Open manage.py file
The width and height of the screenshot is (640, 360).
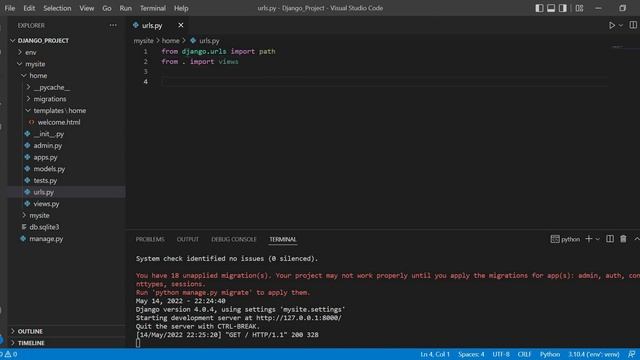46,239
